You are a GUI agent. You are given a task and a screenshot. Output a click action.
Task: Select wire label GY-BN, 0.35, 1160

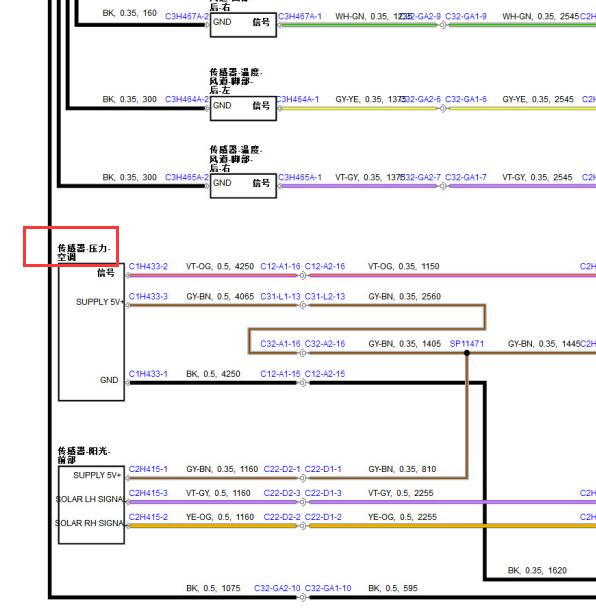click(222, 469)
